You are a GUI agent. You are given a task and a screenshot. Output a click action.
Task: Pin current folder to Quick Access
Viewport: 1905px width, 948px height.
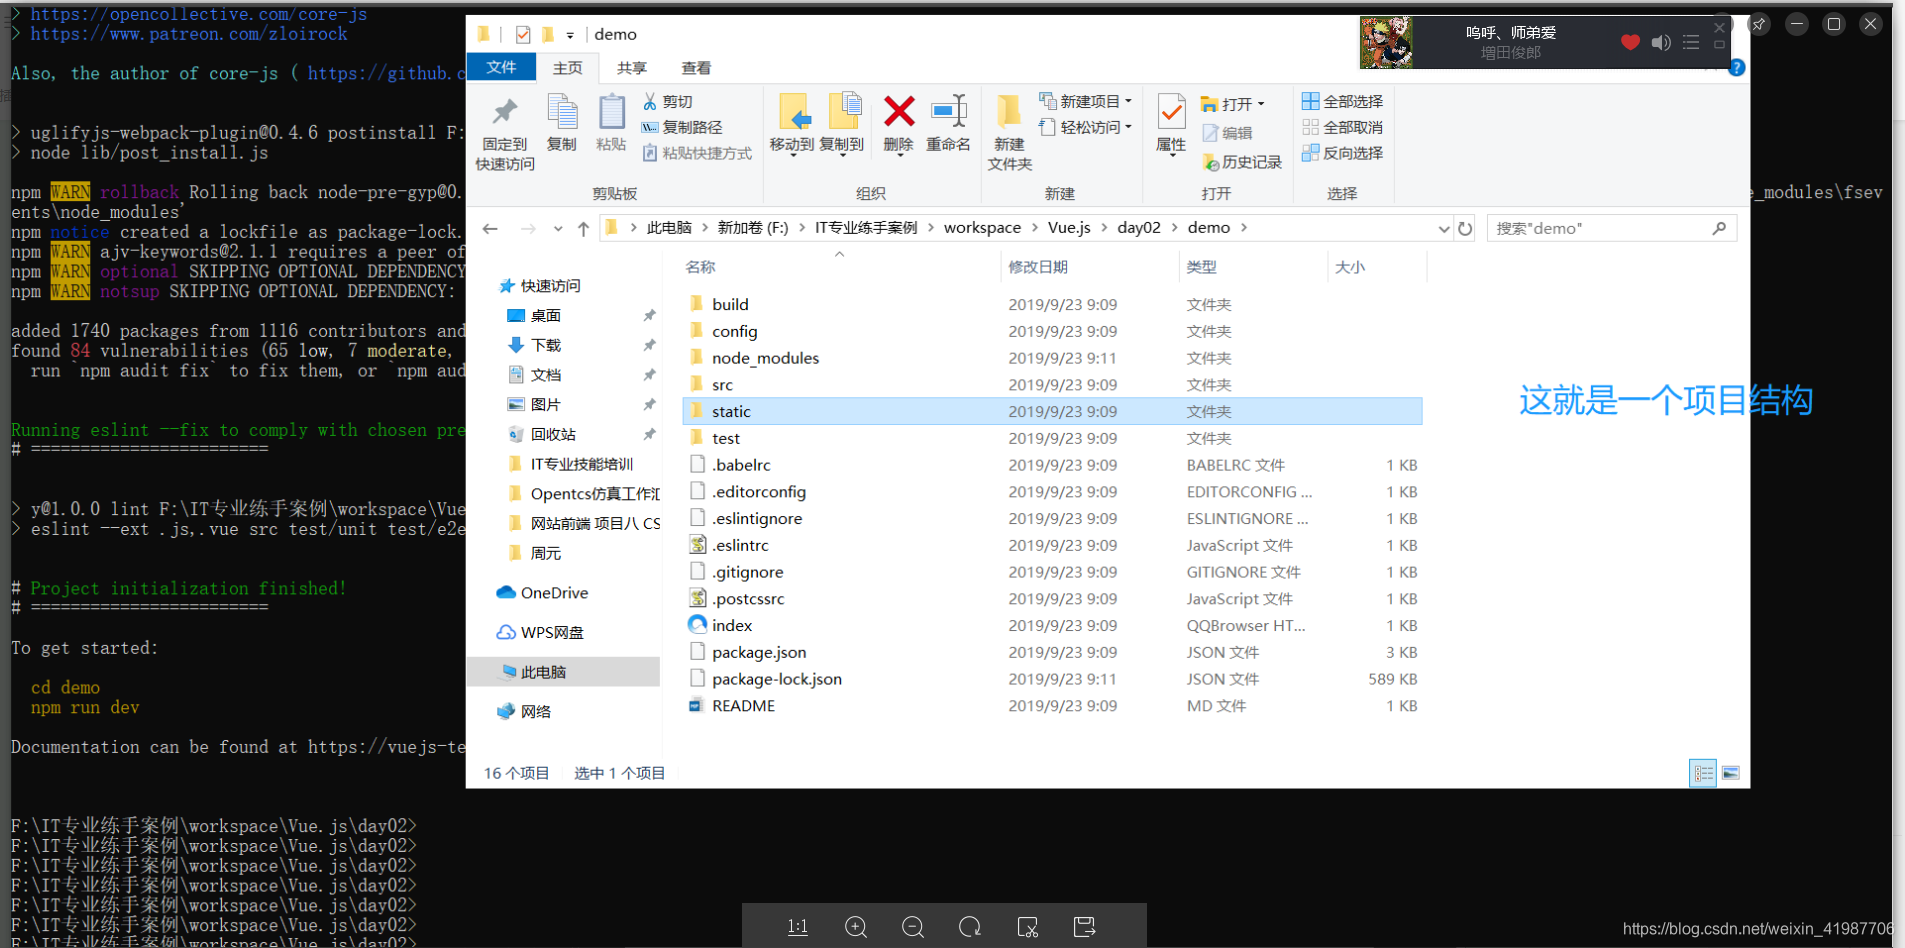pyautogui.click(x=503, y=131)
